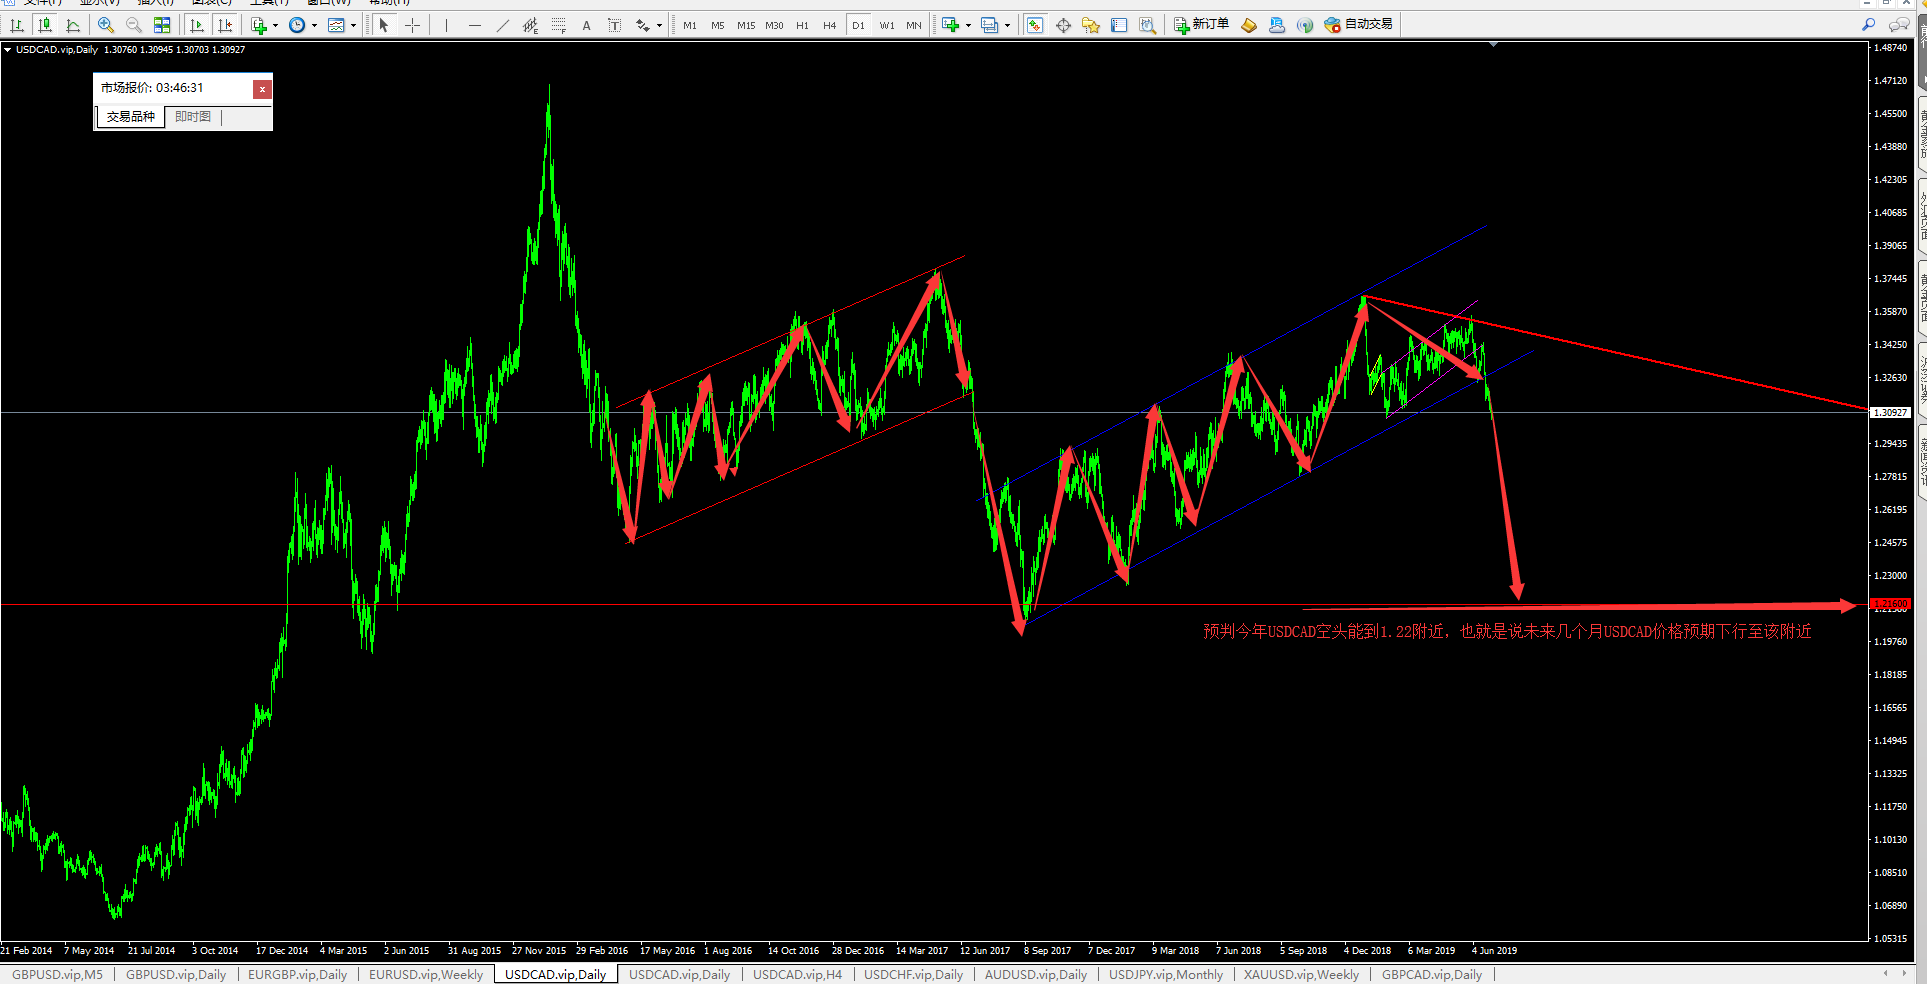1927x984 pixels.
Task: Switch chart to bar chart mode
Action: click(x=17, y=25)
